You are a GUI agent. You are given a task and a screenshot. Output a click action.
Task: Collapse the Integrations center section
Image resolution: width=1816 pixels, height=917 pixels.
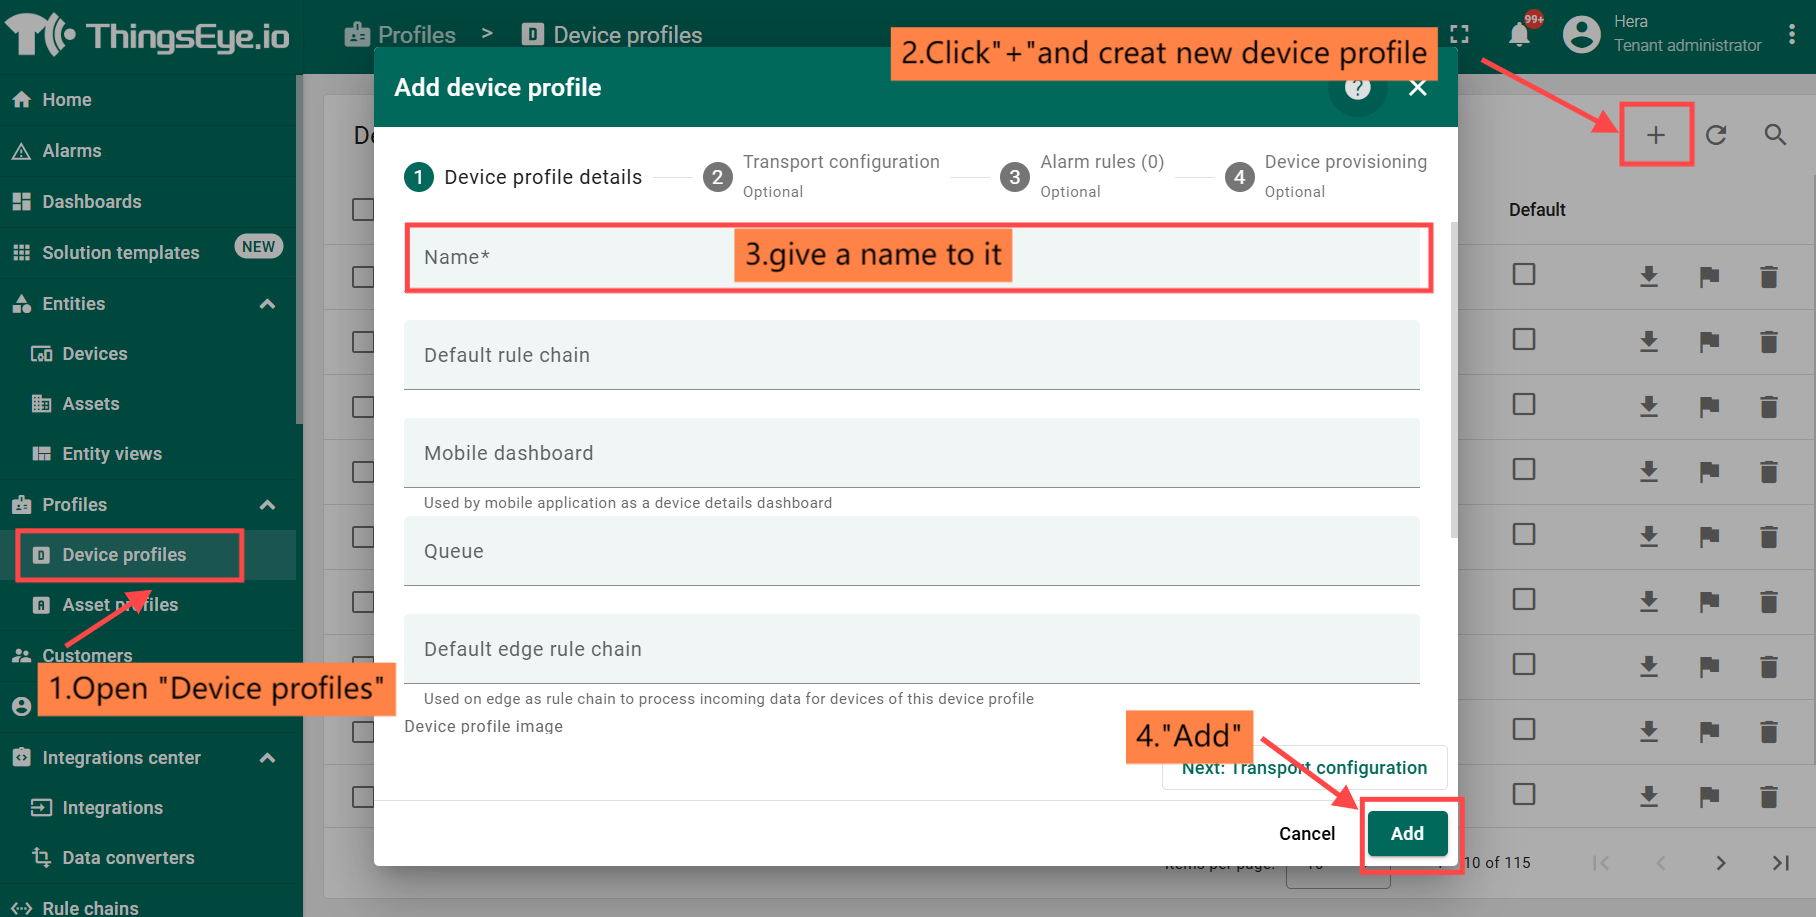[x=267, y=758]
